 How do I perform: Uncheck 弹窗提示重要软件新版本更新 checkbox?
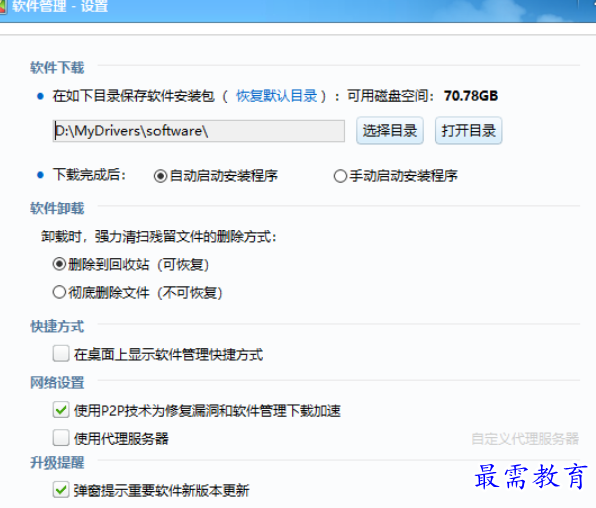pyautogui.click(x=61, y=489)
